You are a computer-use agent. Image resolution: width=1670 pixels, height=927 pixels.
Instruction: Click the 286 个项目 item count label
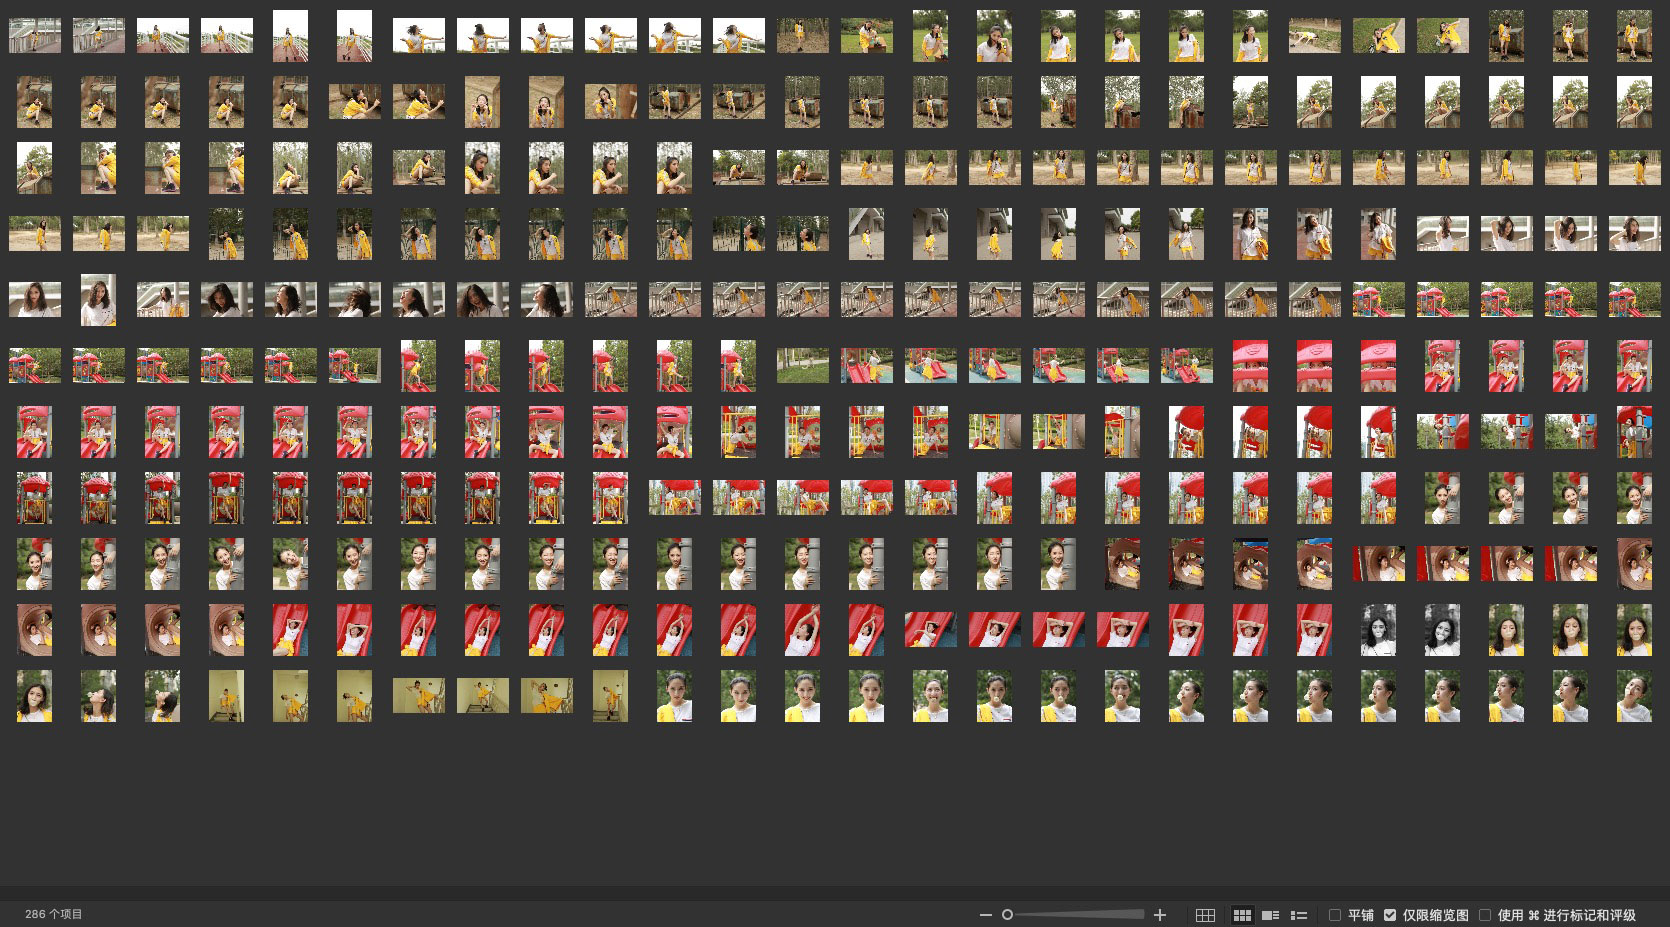pyautogui.click(x=54, y=914)
